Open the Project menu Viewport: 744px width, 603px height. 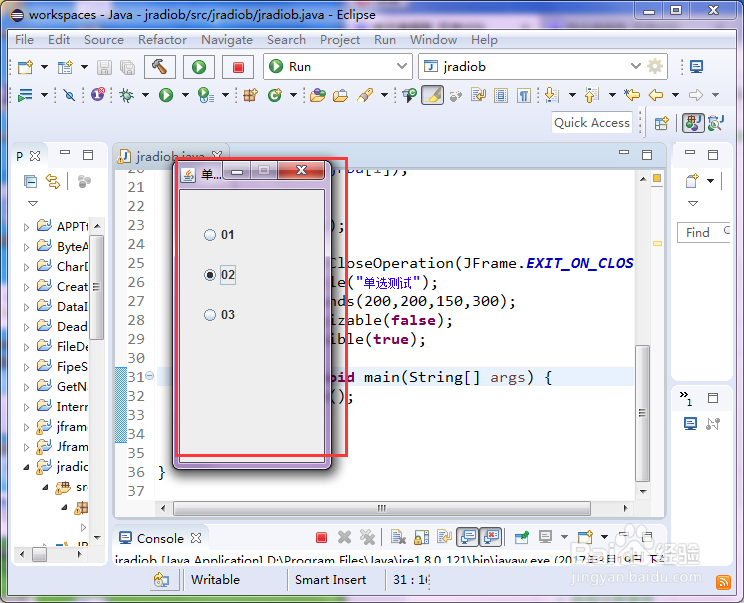340,40
